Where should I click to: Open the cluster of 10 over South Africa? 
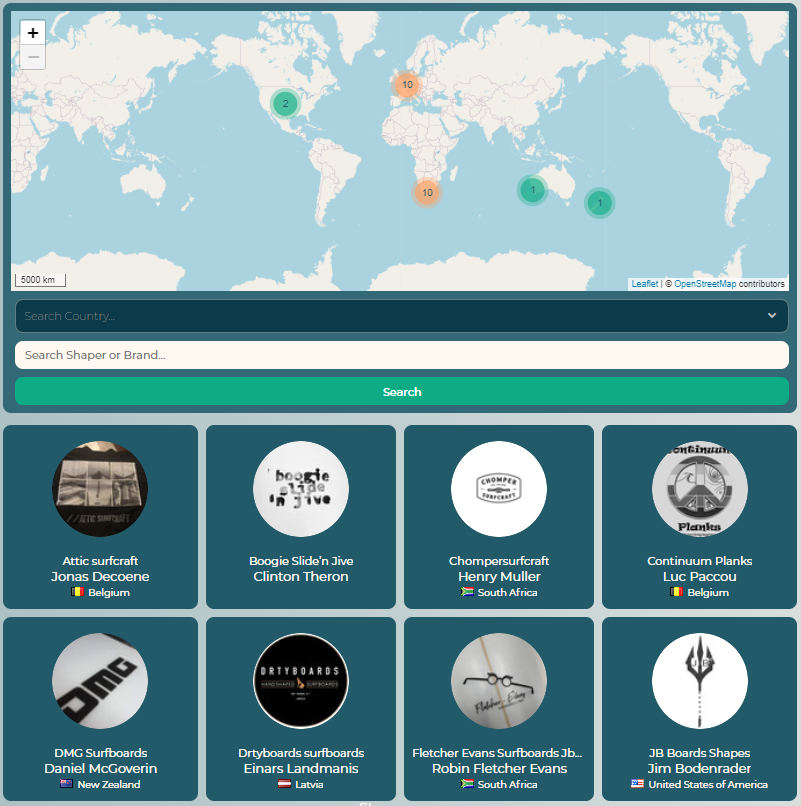(x=427, y=193)
